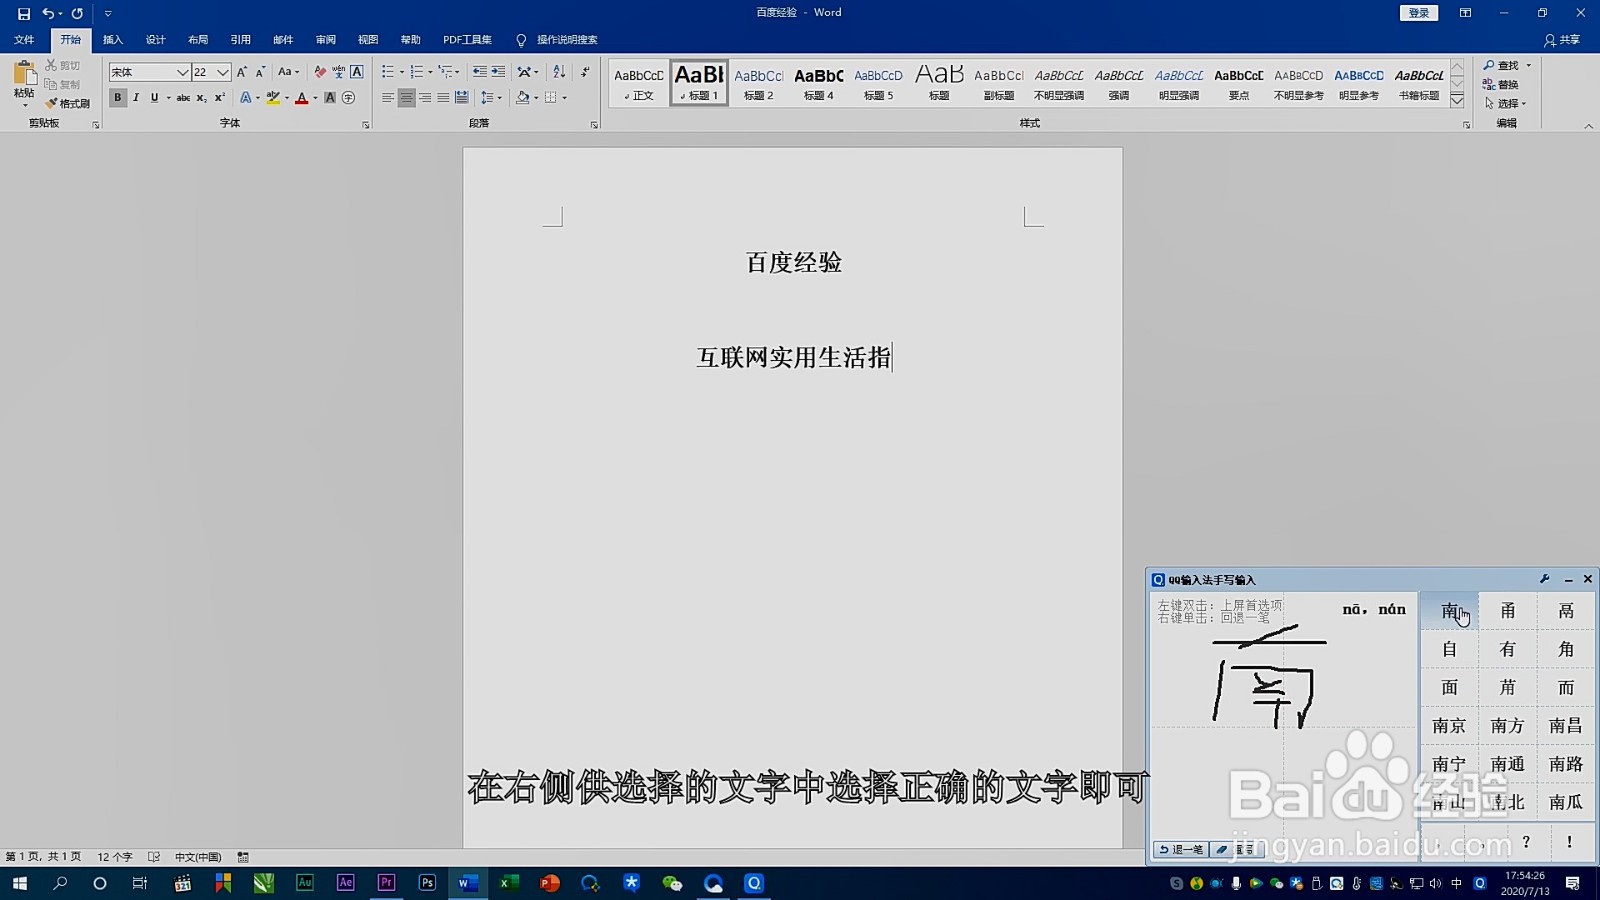Increase font size with the grow font icon
This screenshot has width=1600, height=900.
[242, 72]
